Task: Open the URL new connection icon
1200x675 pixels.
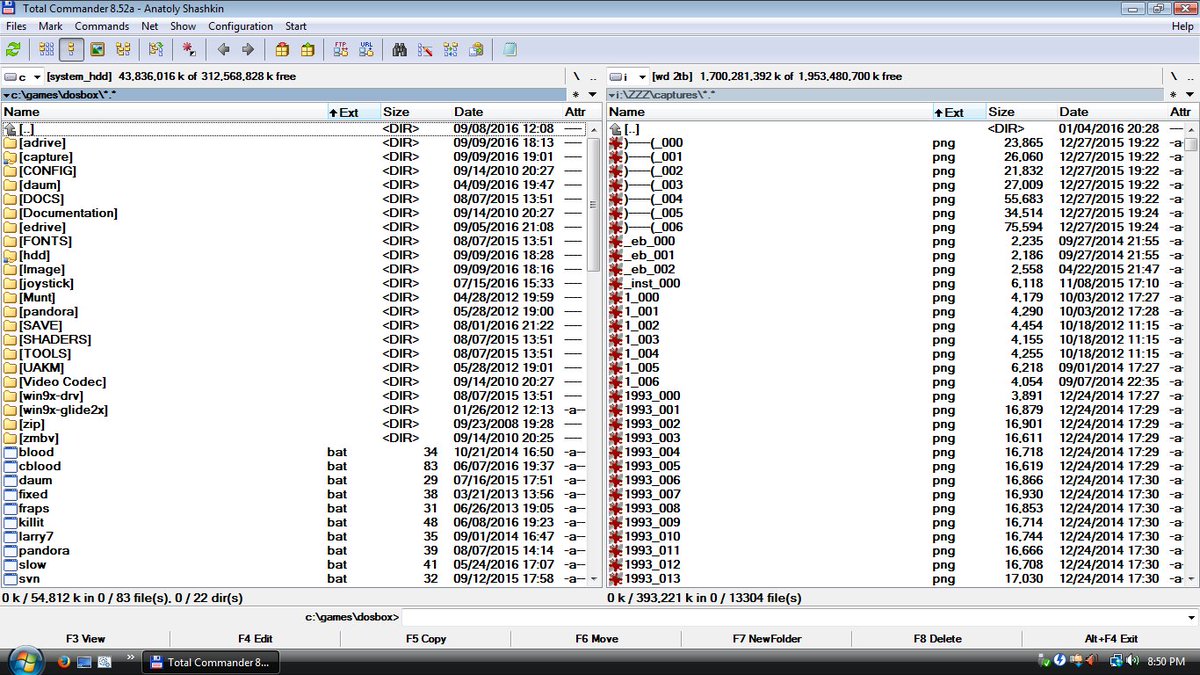Action: pyautogui.click(x=366, y=49)
